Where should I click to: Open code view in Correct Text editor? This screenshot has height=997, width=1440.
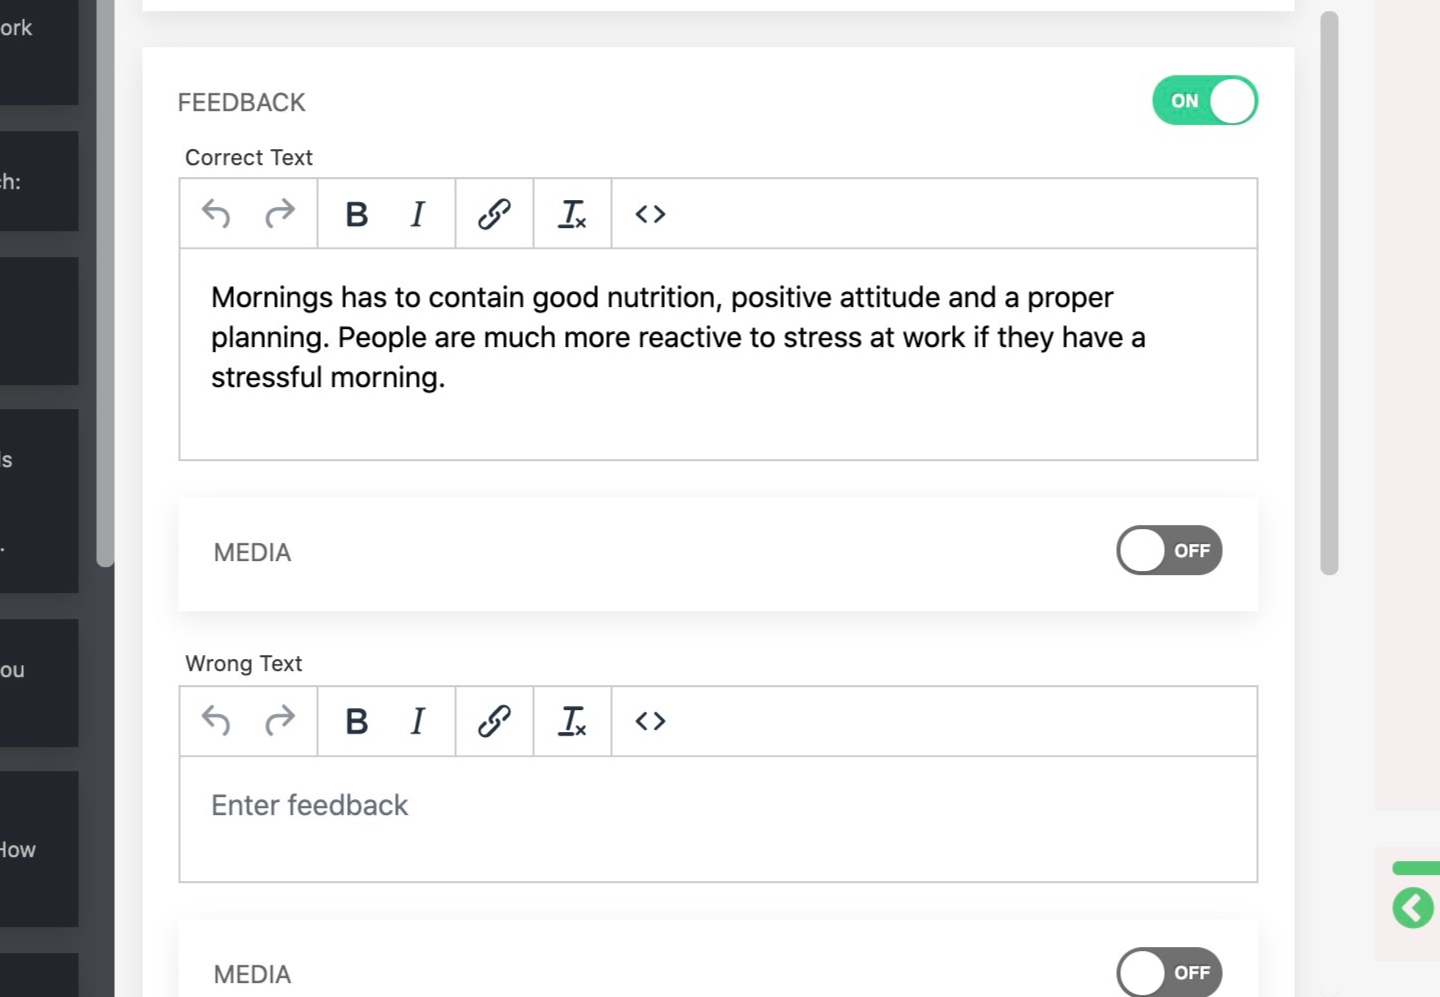(x=650, y=214)
